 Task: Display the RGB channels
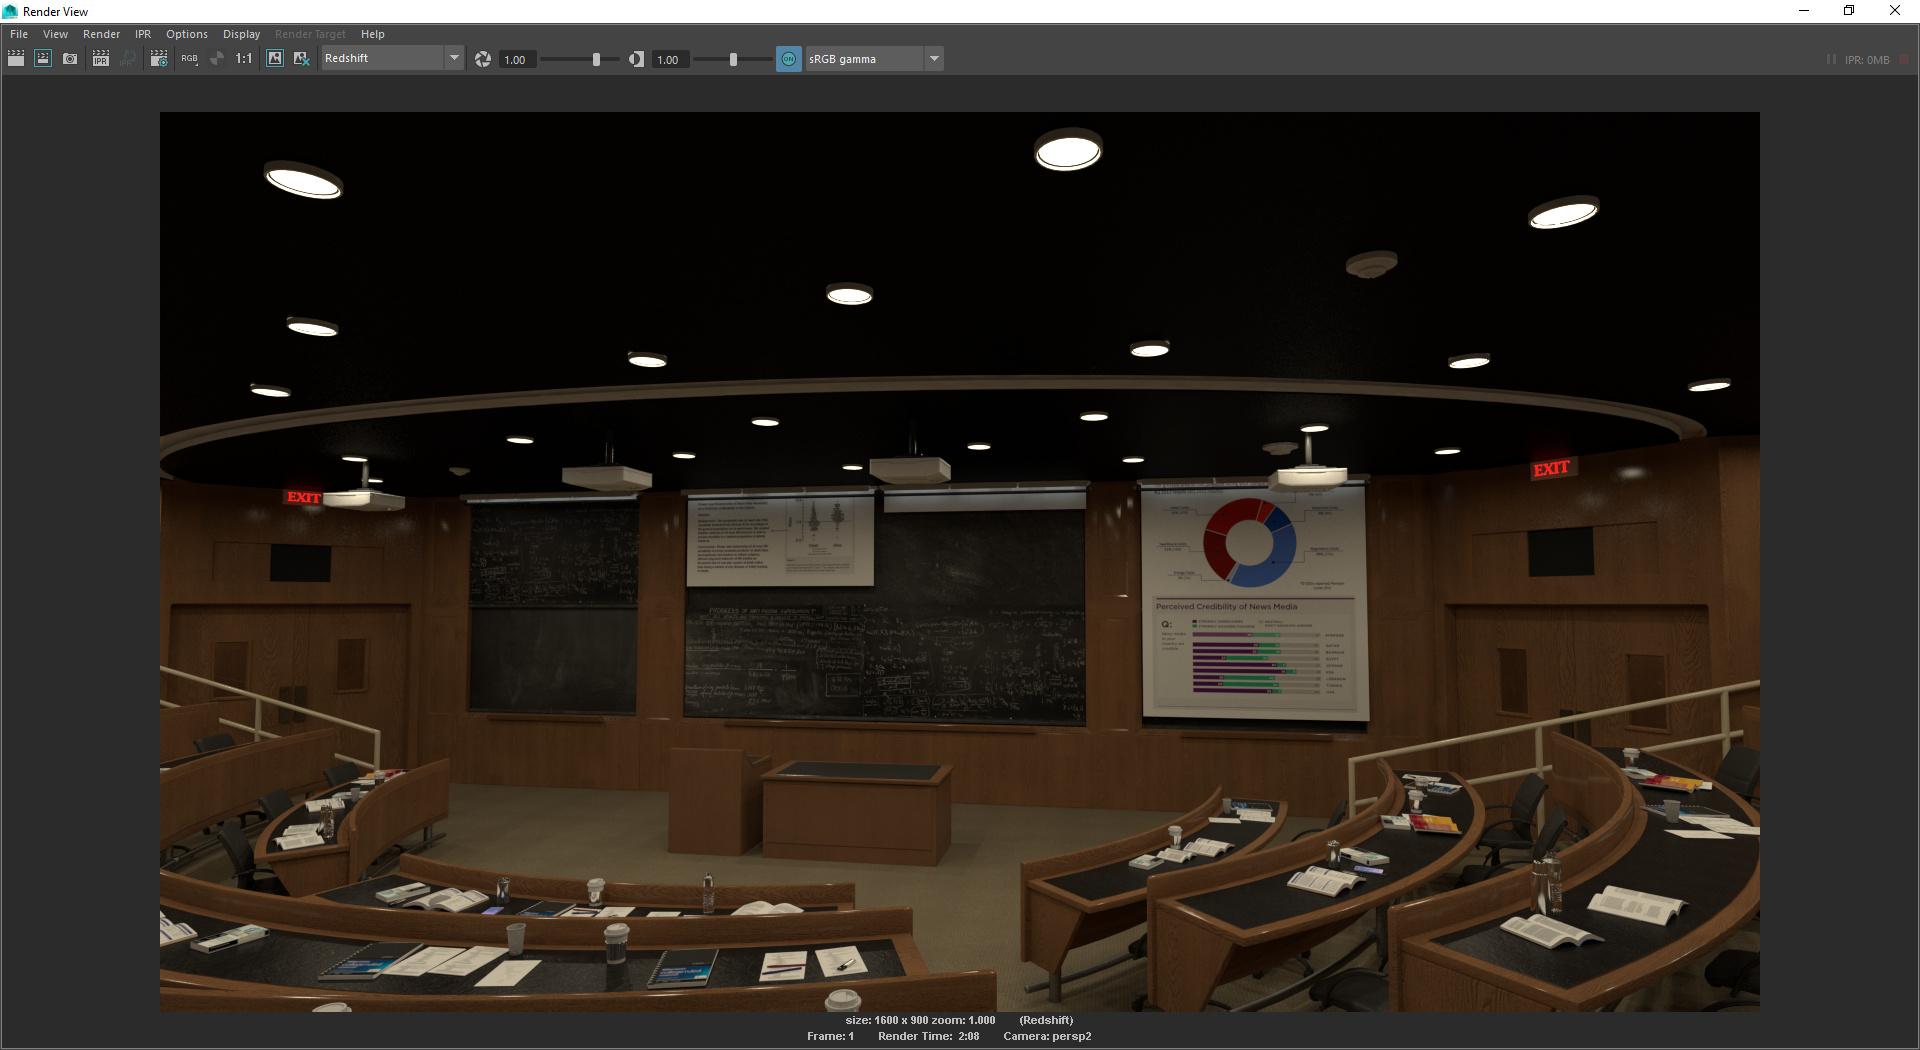(x=189, y=59)
